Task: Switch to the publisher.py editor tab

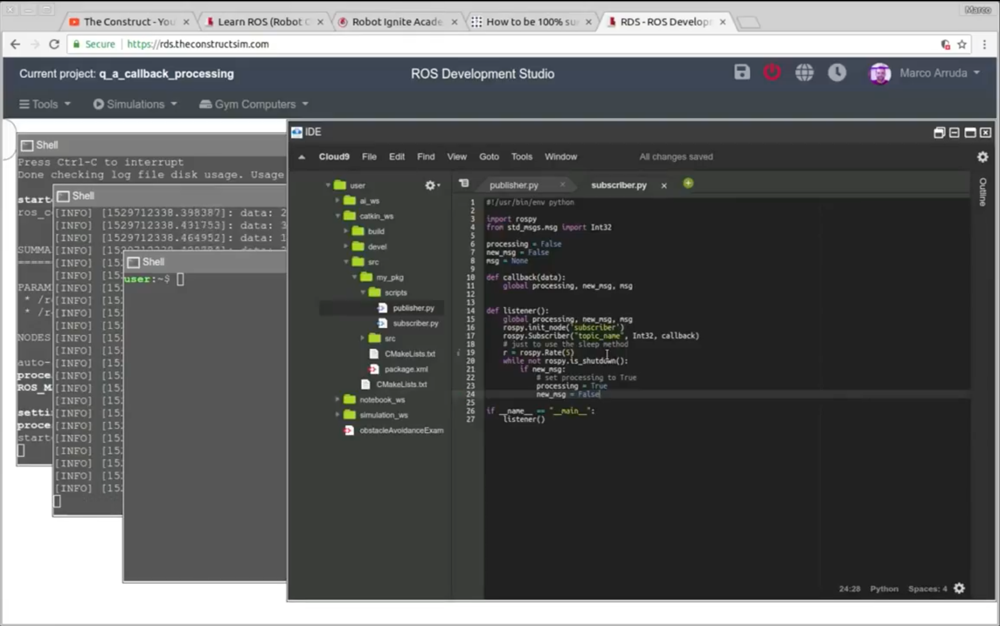Action: (x=514, y=185)
